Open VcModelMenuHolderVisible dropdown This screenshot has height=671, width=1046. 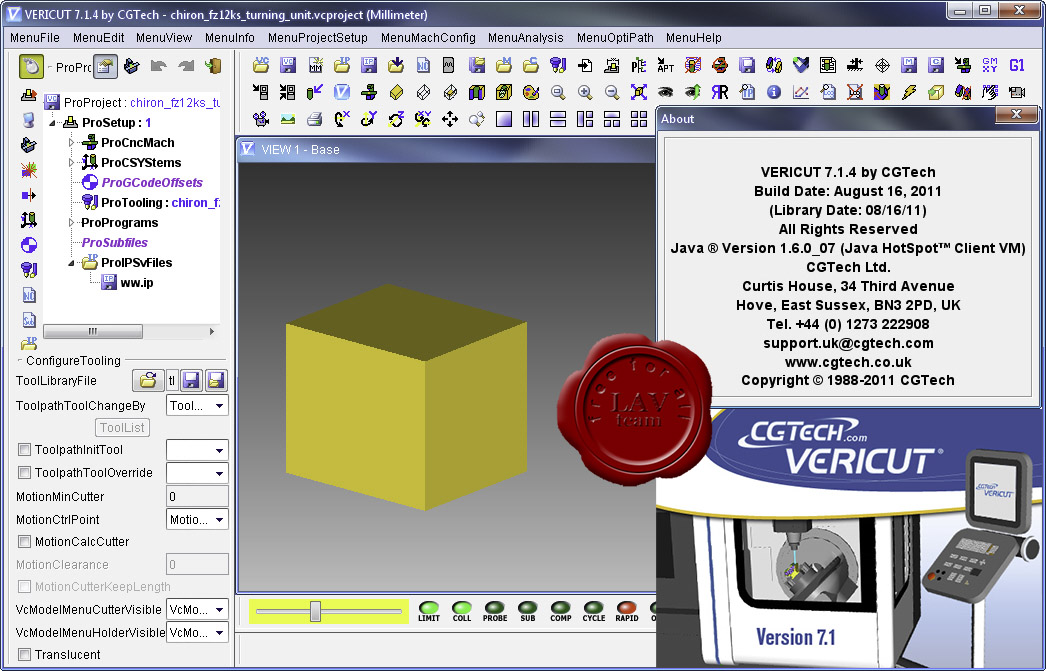(x=197, y=632)
